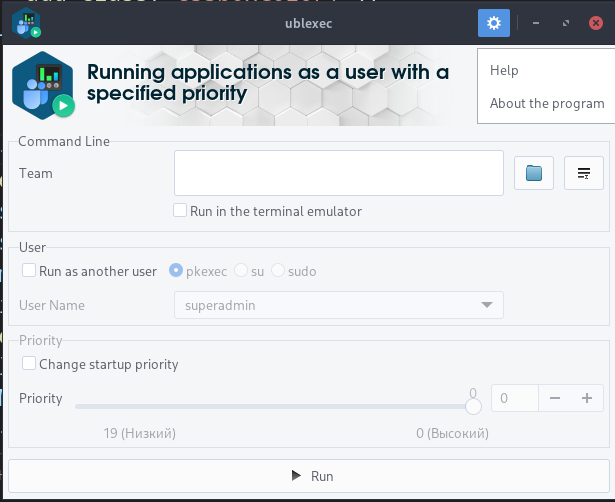615x502 pixels.
Task: Click the Team command input field
Action: (338, 173)
